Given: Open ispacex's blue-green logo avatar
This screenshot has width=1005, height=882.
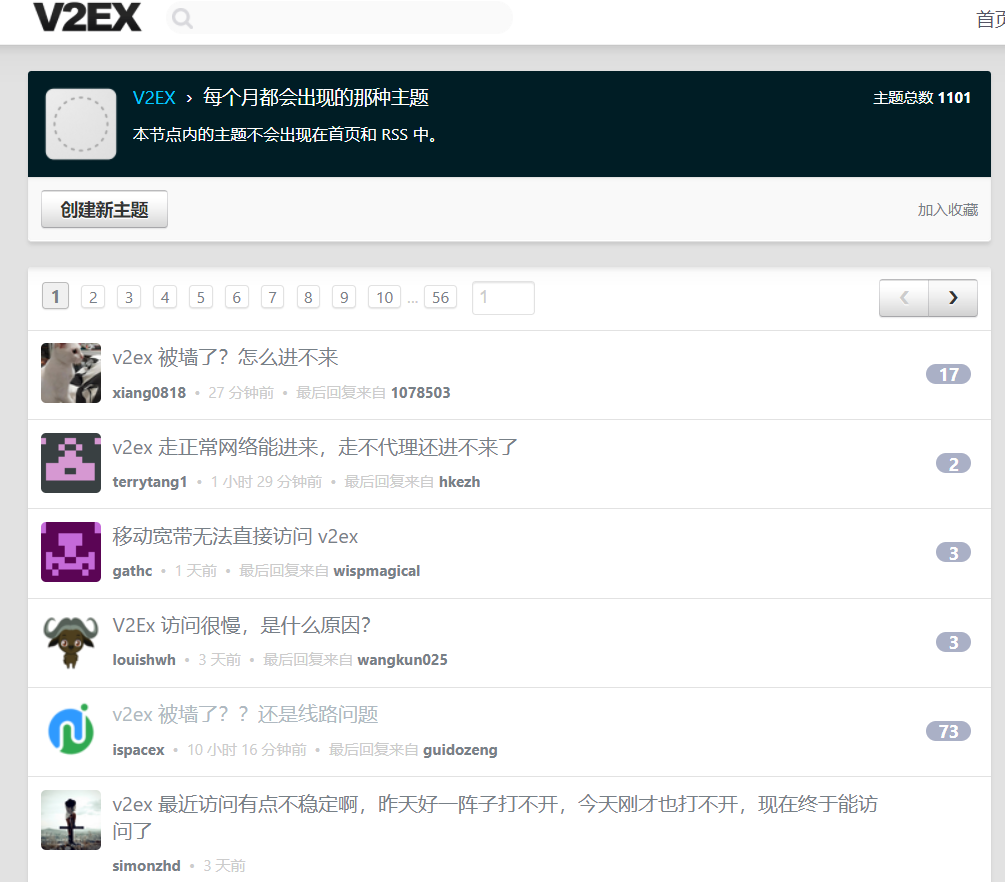Looking at the screenshot, I should [x=71, y=730].
